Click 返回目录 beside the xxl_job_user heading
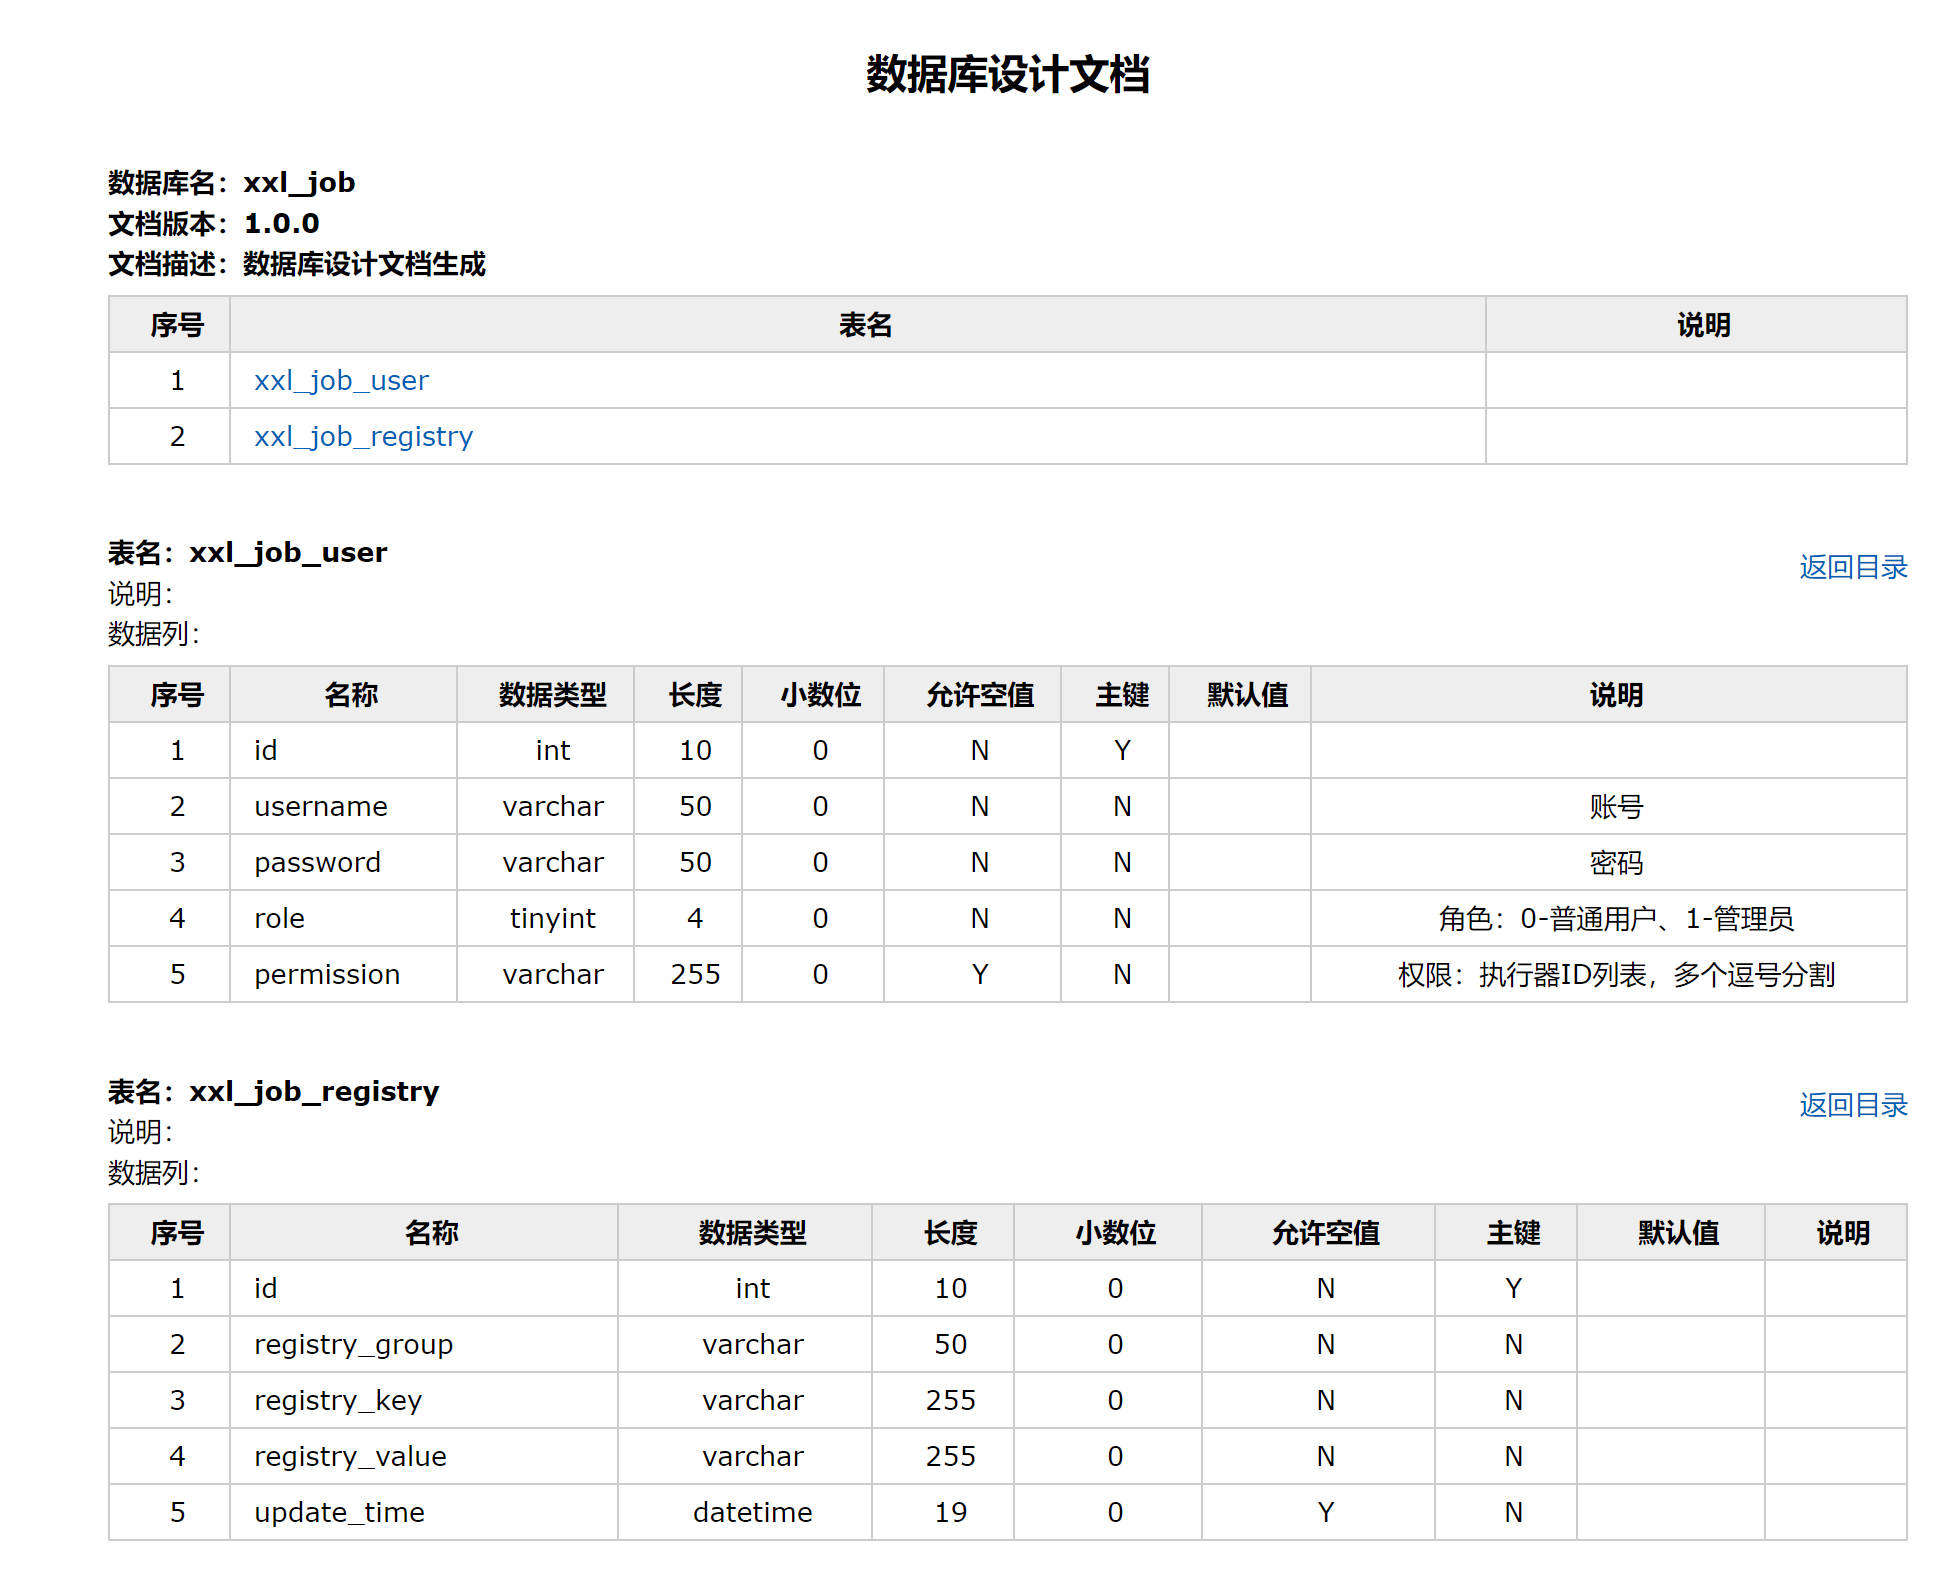Screen dimensions: 1953x1580 coord(1852,567)
